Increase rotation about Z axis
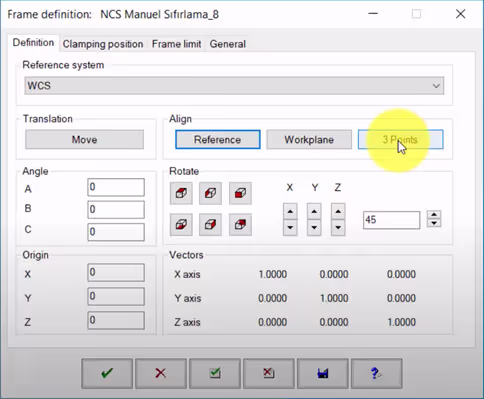 coord(338,211)
